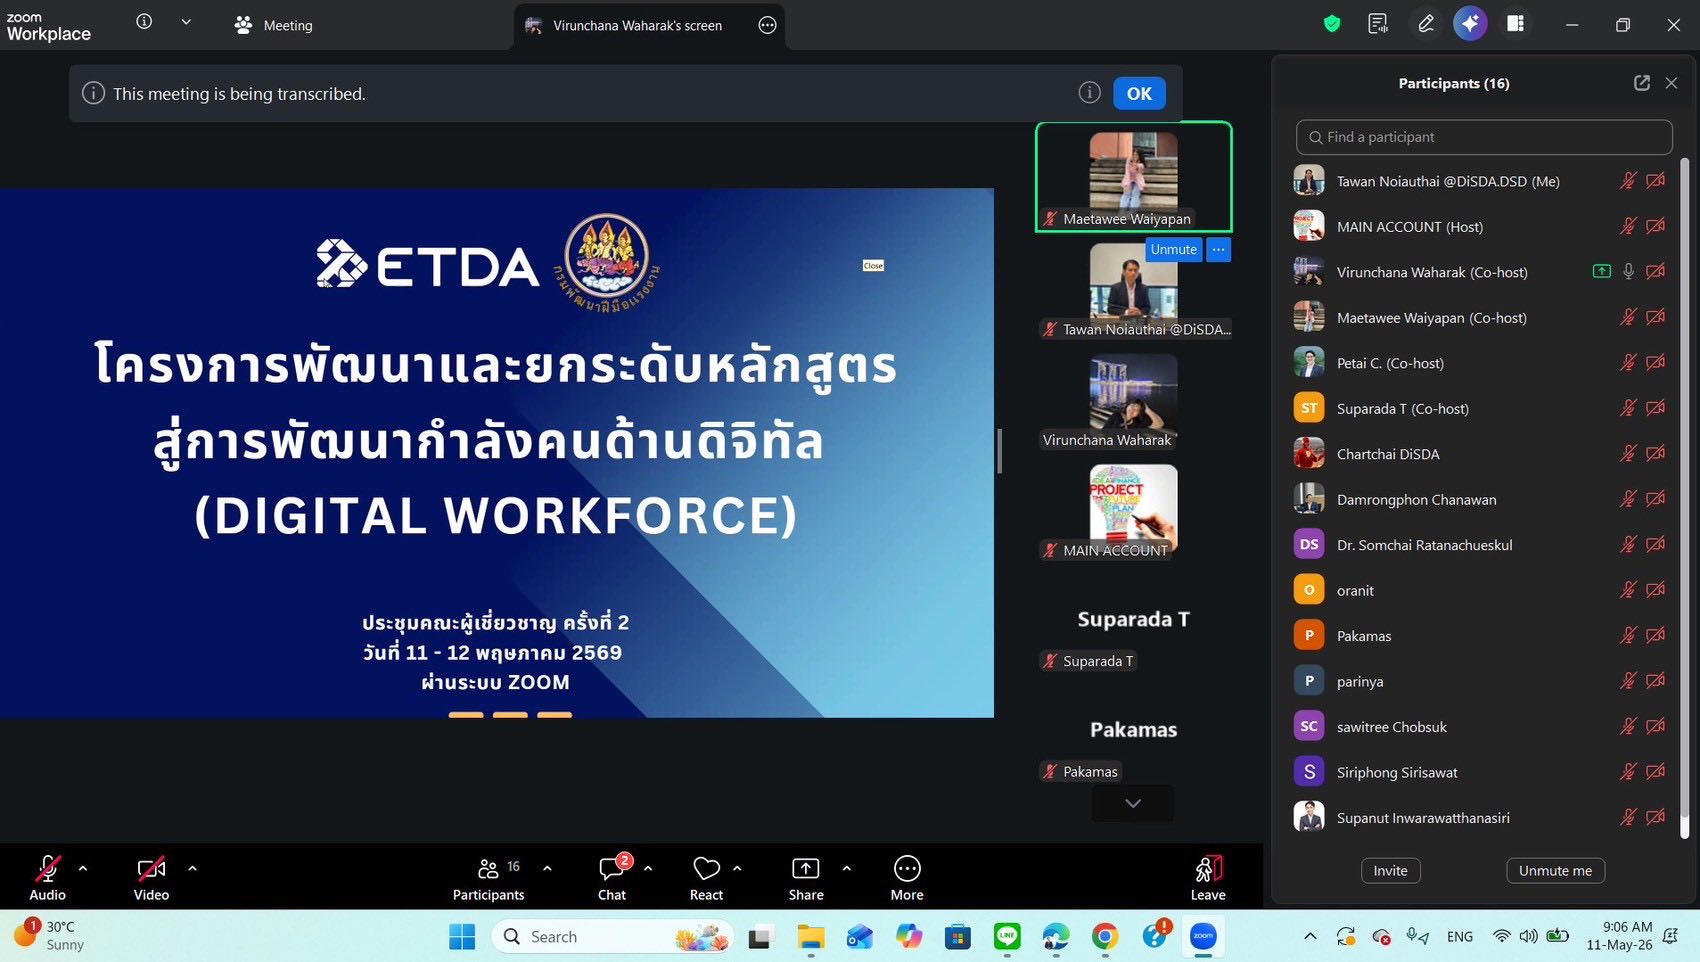Open More menu in meeting toolbar
1700x962 pixels.
pyautogui.click(x=907, y=878)
